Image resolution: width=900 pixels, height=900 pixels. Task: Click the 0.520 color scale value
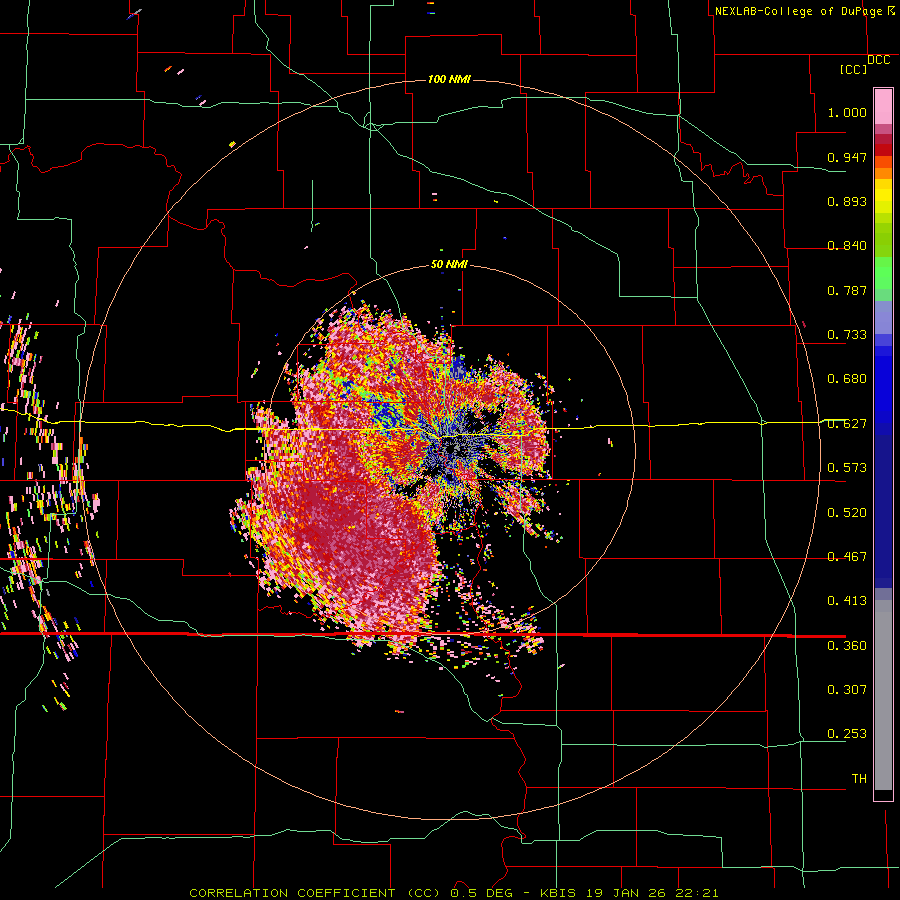tap(847, 513)
